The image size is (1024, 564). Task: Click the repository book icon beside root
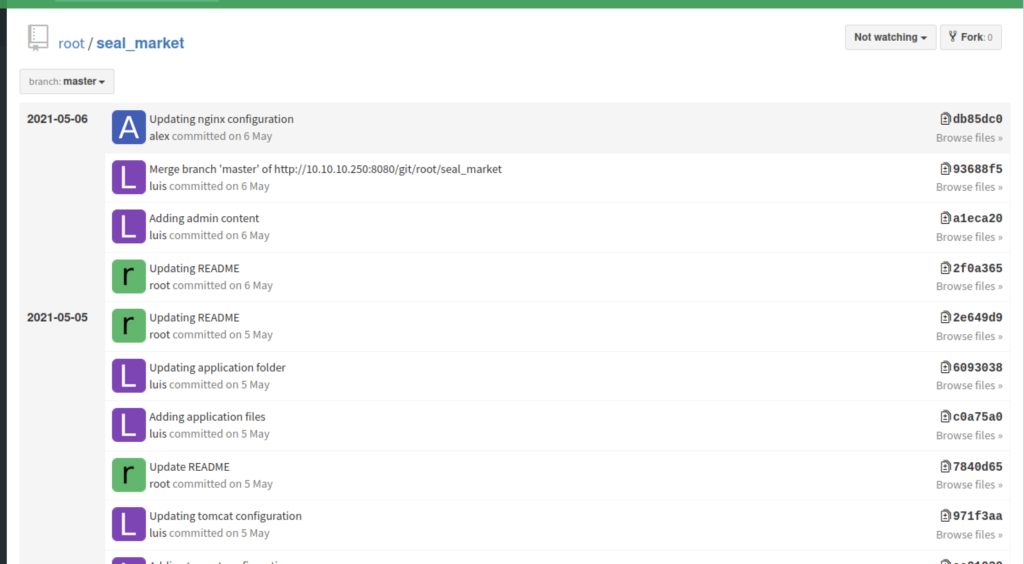(x=38, y=39)
